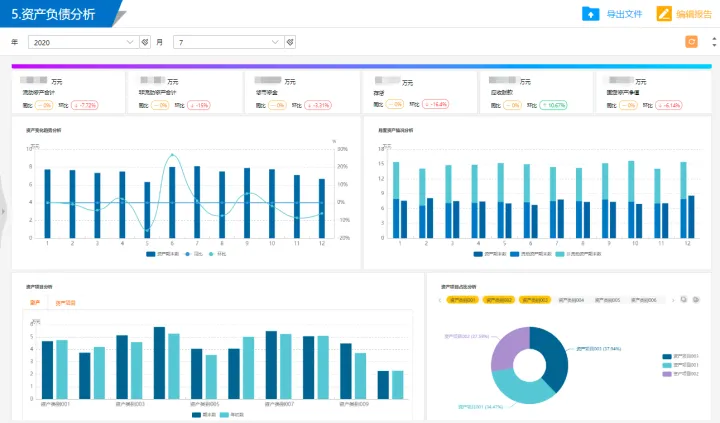Click the first yellow pill 资产类别001
Screen dimensions: 720x423
point(462,300)
